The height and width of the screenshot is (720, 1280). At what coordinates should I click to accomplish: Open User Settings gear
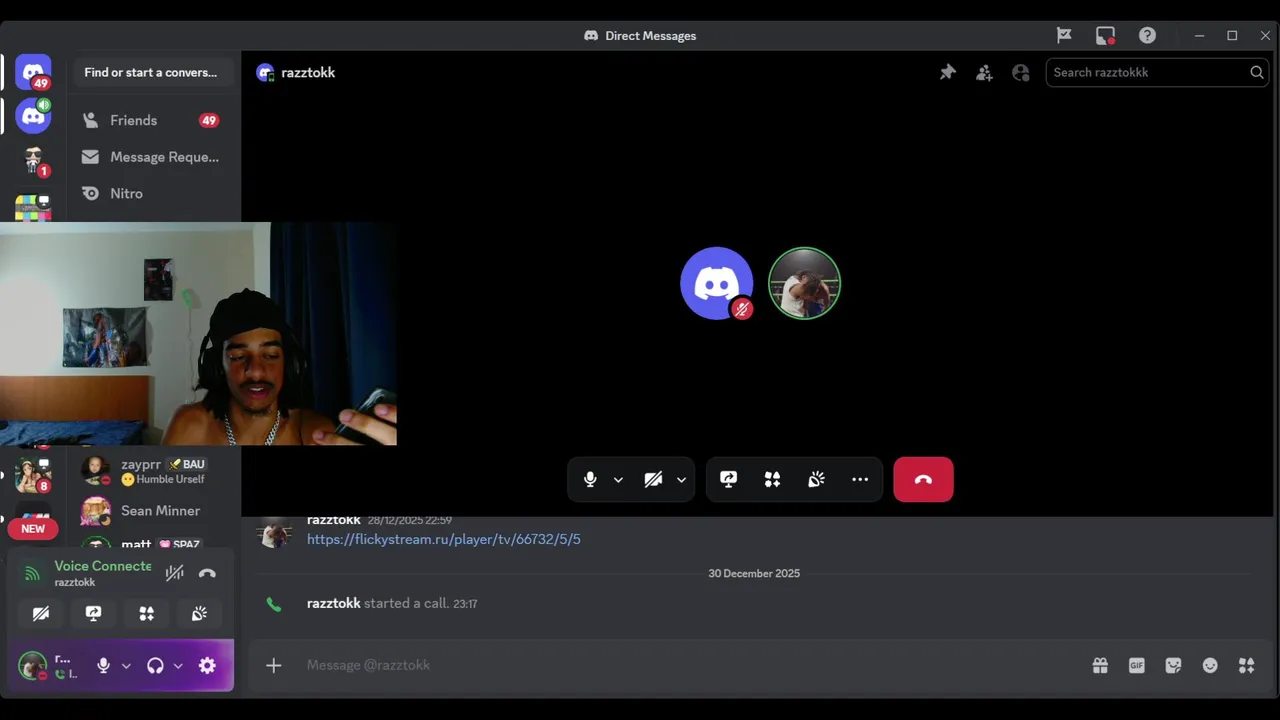pyautogui.click(x=207, y=666)
